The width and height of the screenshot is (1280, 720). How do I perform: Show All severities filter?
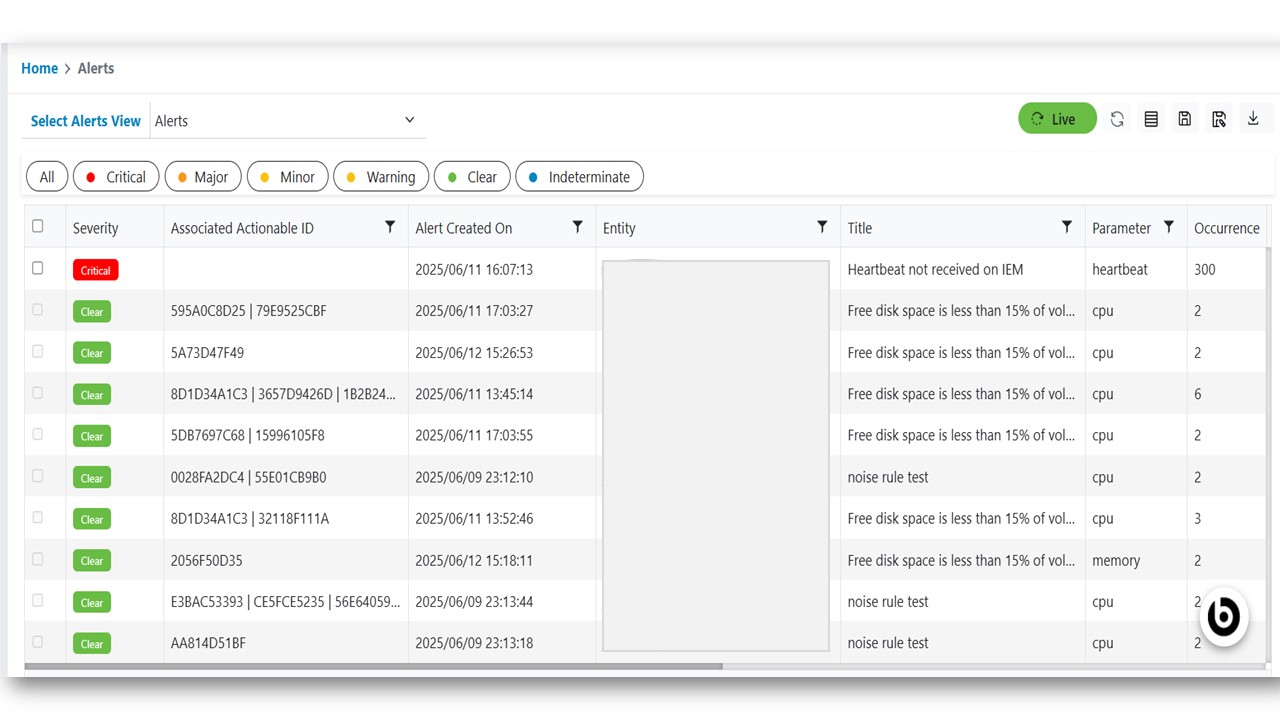(47, 177)
